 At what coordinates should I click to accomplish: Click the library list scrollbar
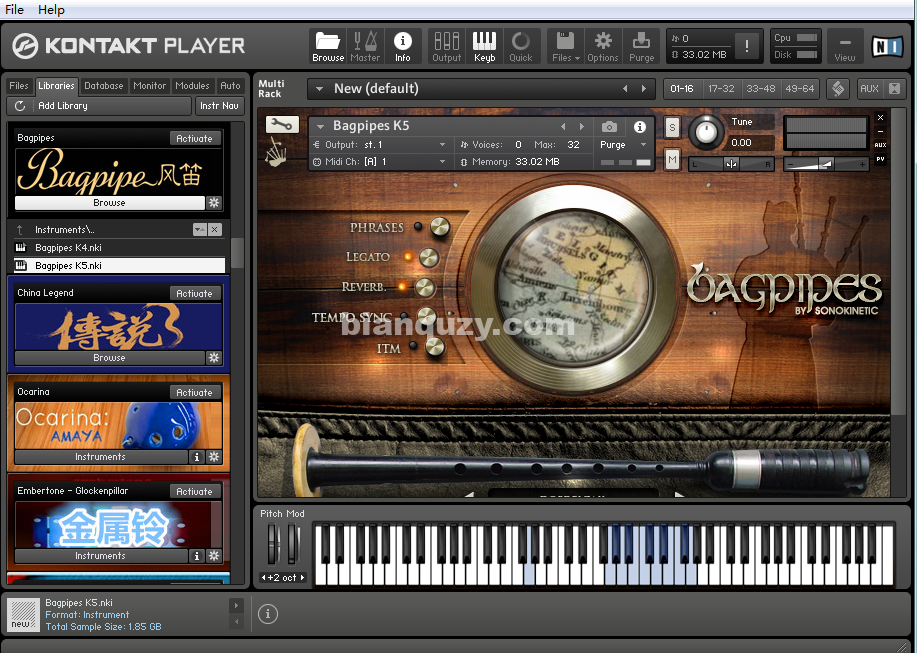pos(237,253)
